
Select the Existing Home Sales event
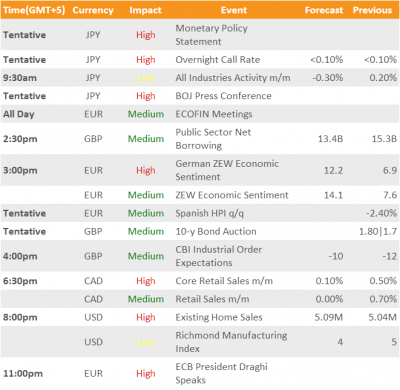point(219,317)
